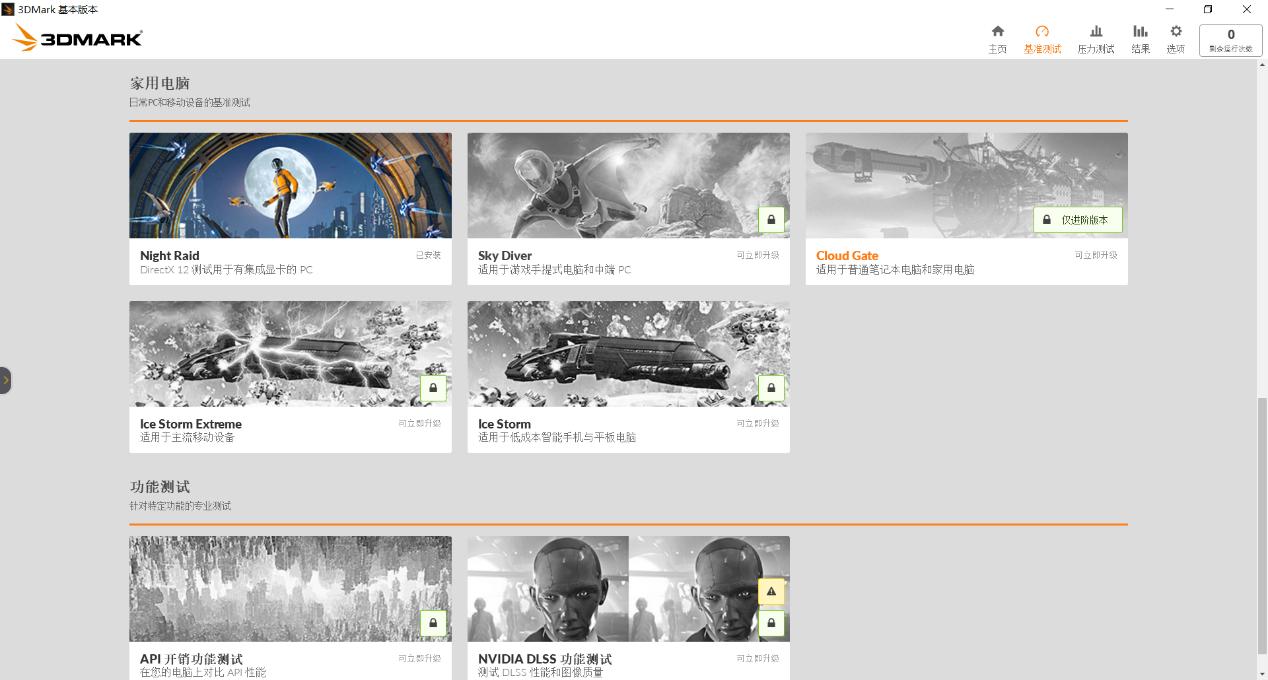Open the Ice Storm Extreme thumbnail
This screenshot has width=1268, height=680.
point(290,353)
